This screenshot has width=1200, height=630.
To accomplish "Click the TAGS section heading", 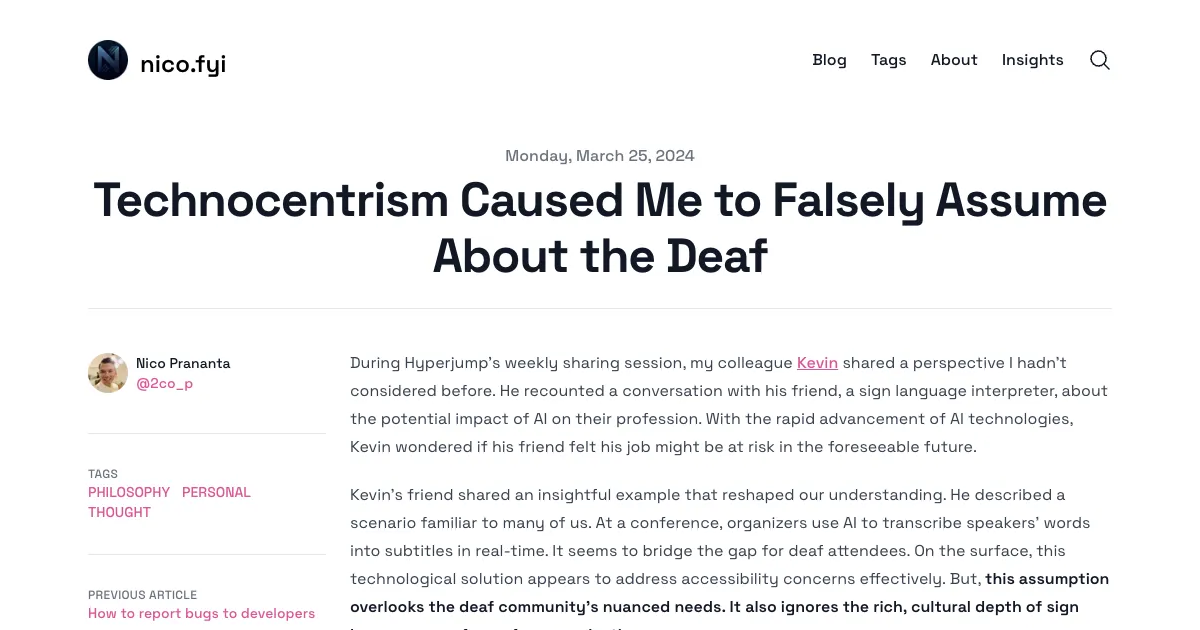I will coord(102,473).
